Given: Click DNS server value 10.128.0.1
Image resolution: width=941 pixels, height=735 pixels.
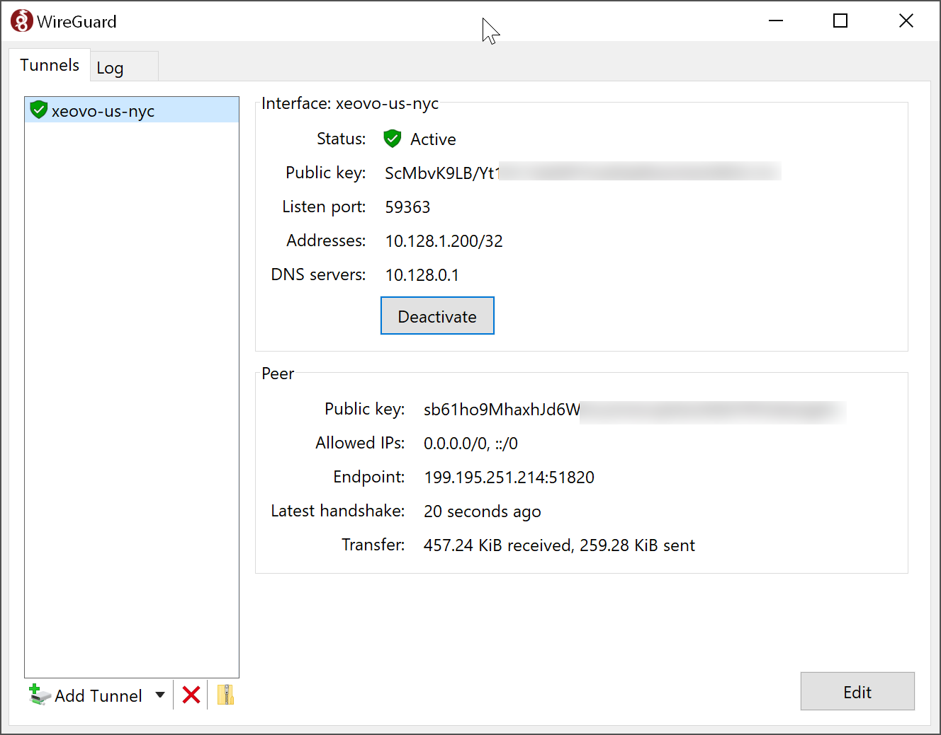Looking at the screenshot, I should point(422,275).
